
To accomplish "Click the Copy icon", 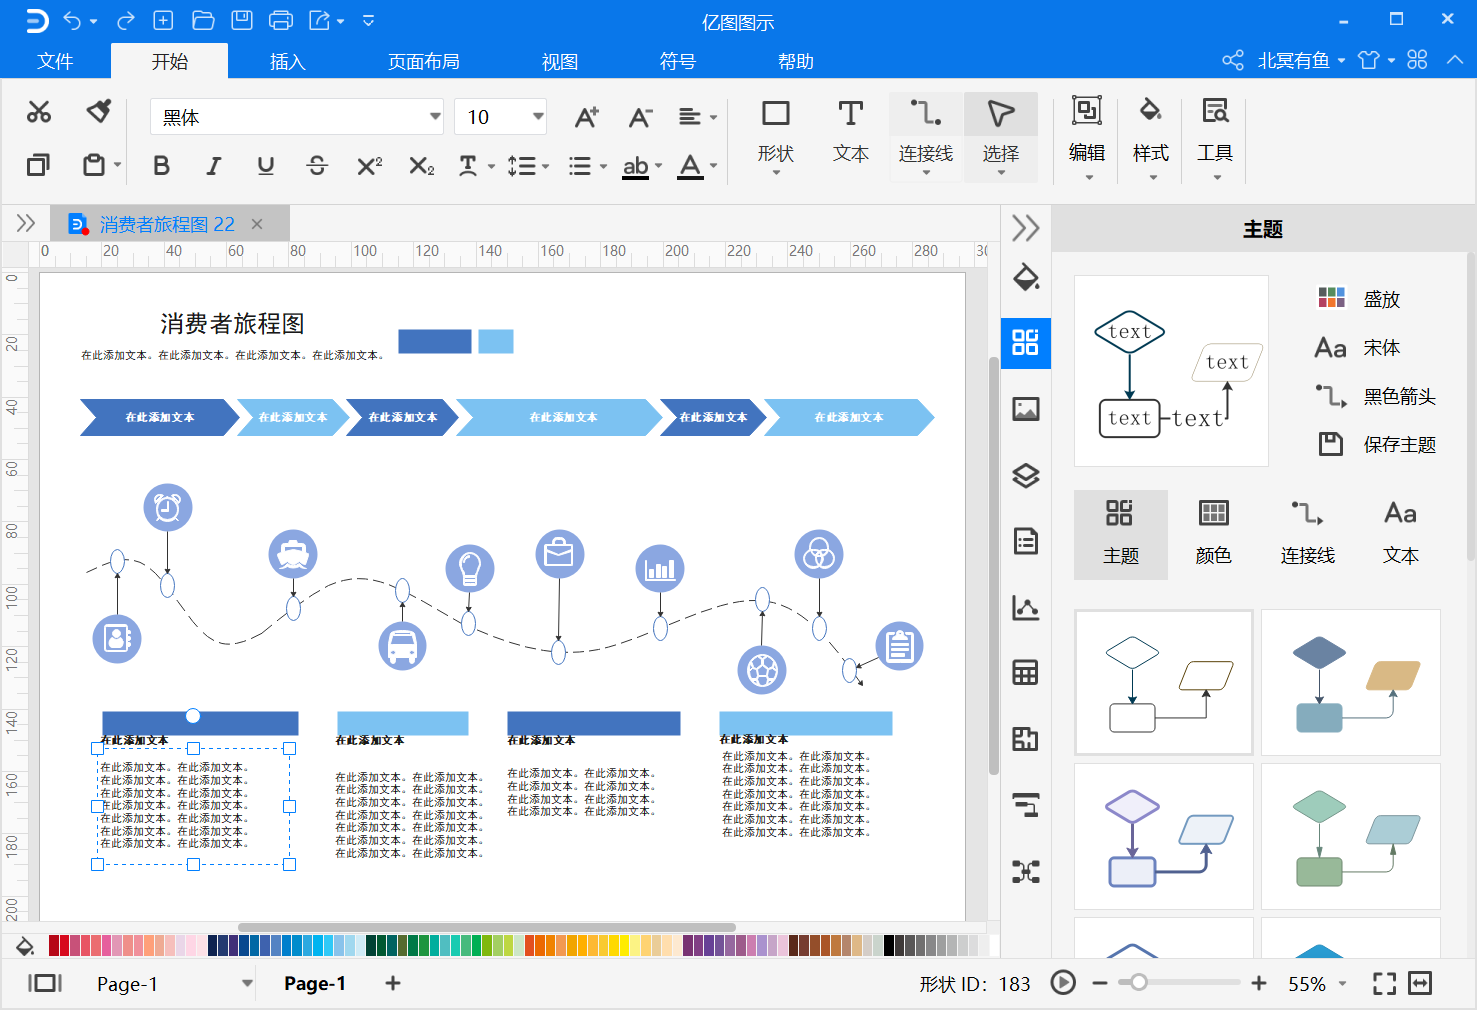I will point(38,164).
